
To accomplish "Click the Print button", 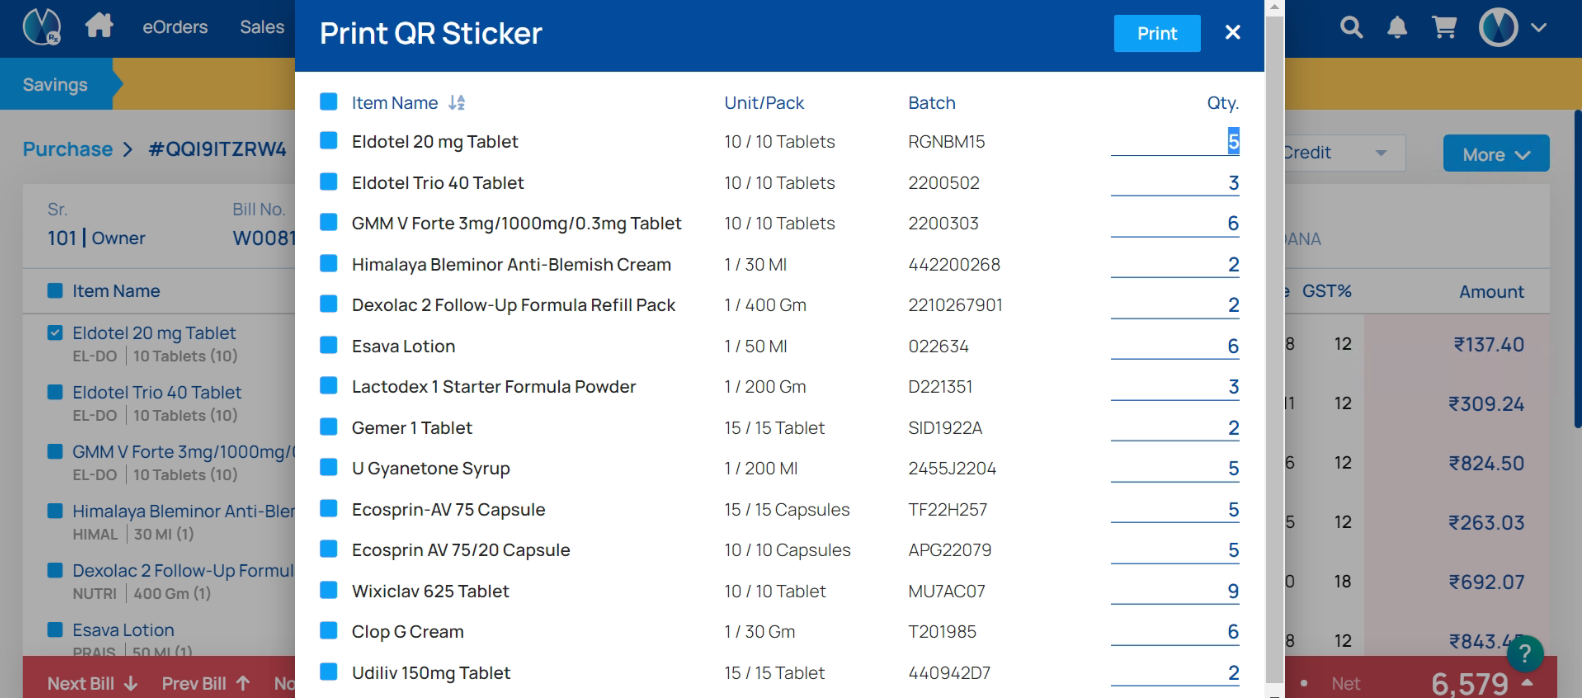I will pos(1157,33).
